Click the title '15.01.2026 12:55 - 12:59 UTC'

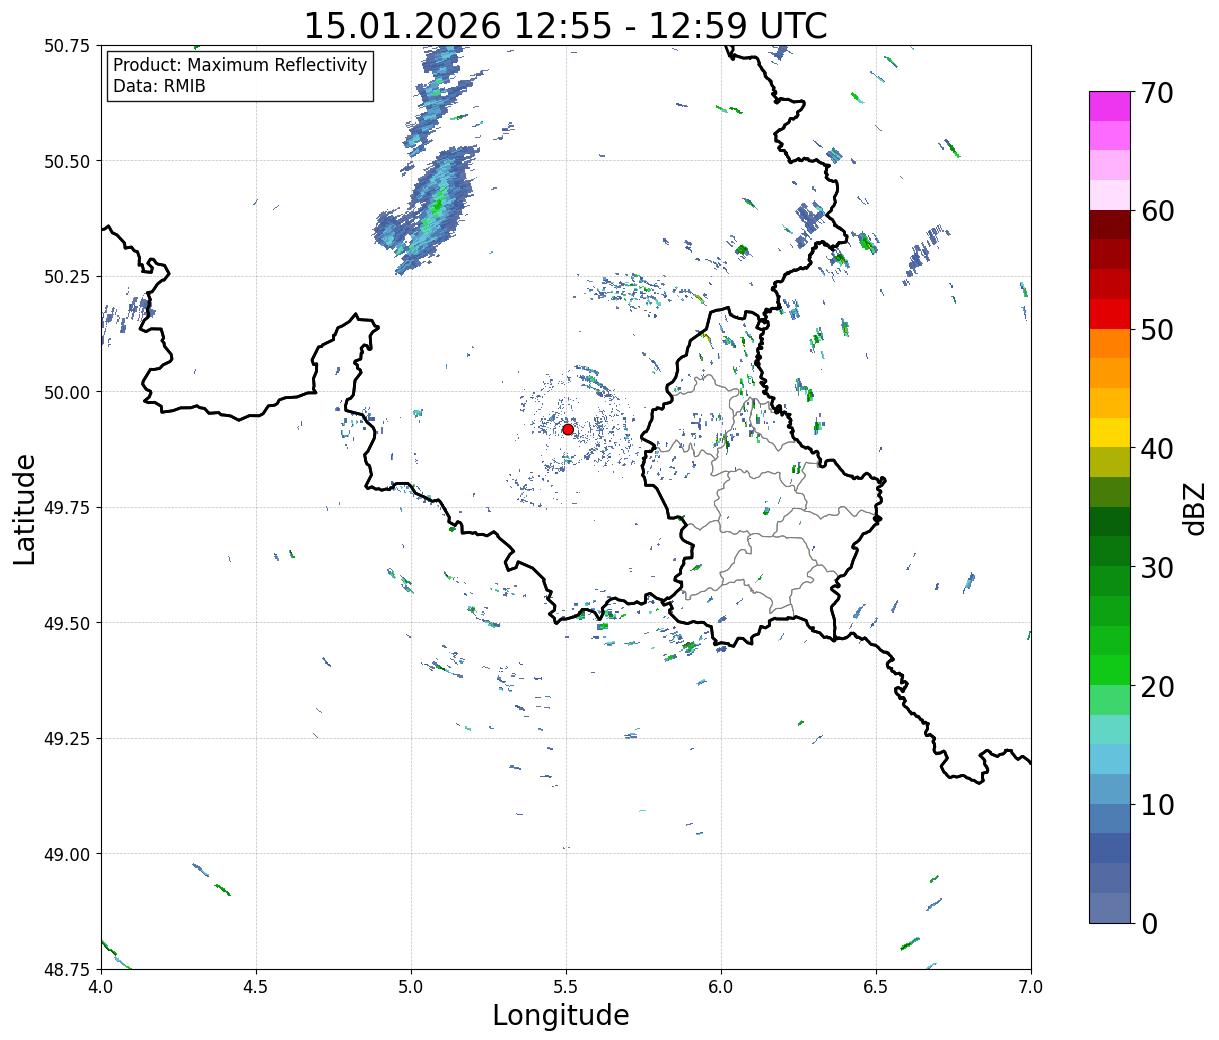(565, 26)
